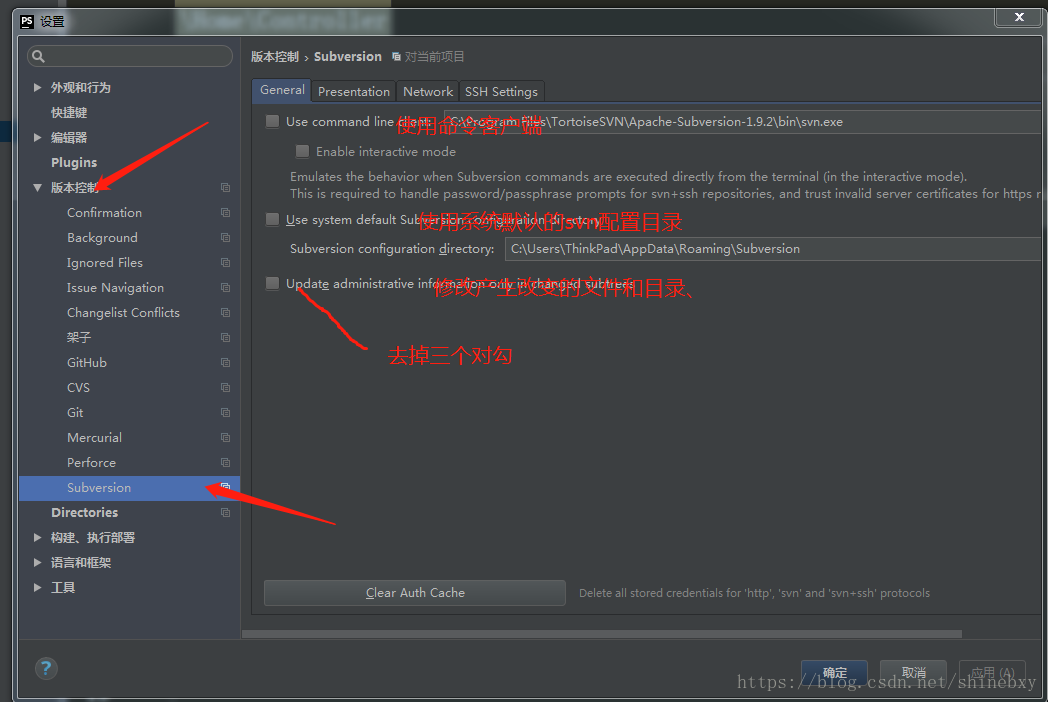Click project icon beside Mercurial
Screen dimensions: 1048x702
tap(225, 437)
